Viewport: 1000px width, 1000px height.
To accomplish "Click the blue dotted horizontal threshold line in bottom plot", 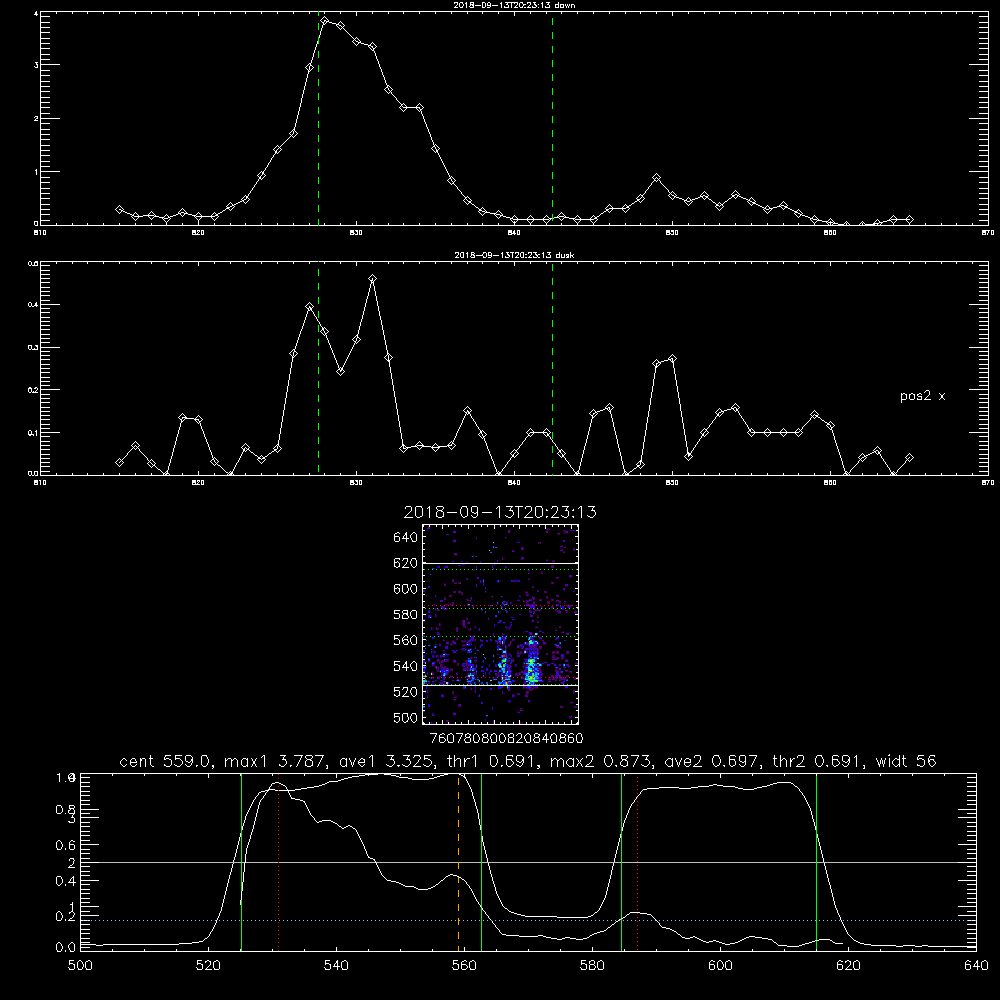I will tap(528, 920).
